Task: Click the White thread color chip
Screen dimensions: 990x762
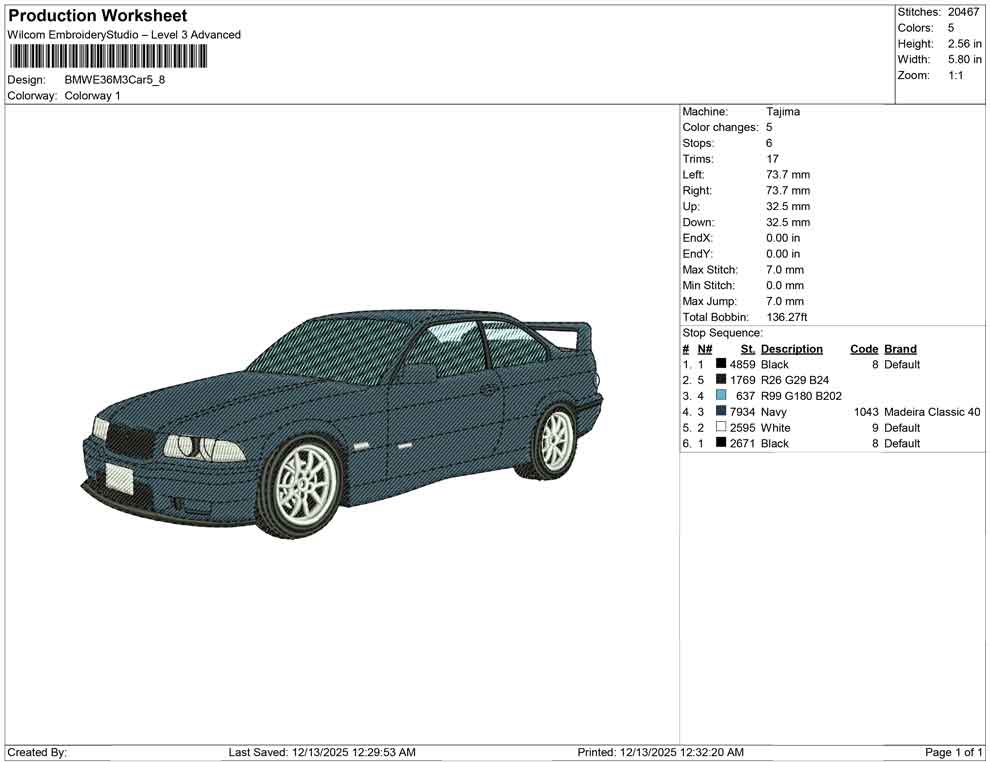Action: [721, 427]
